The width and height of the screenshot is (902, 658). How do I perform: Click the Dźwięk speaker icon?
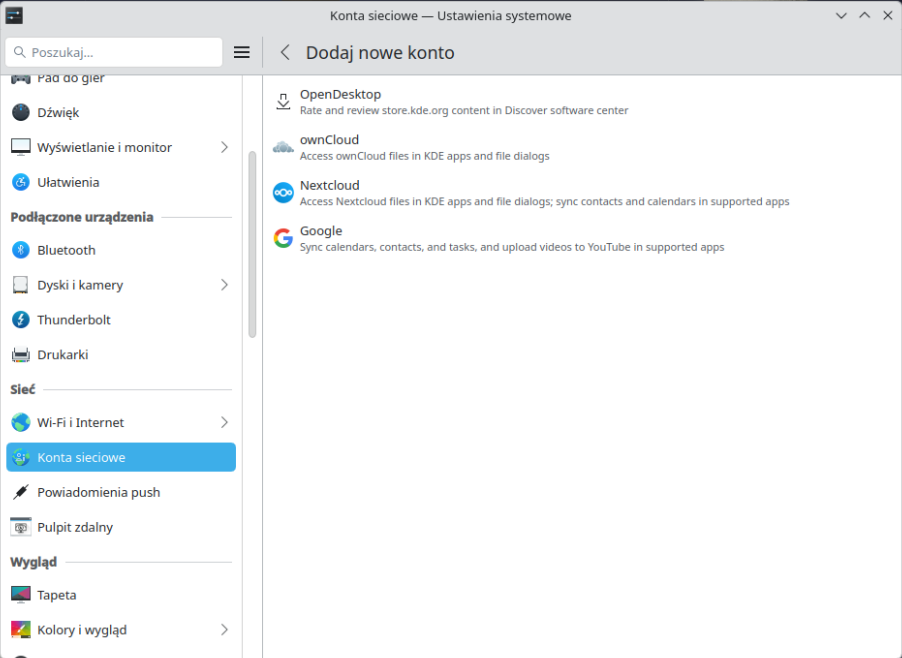click(21, 113)
